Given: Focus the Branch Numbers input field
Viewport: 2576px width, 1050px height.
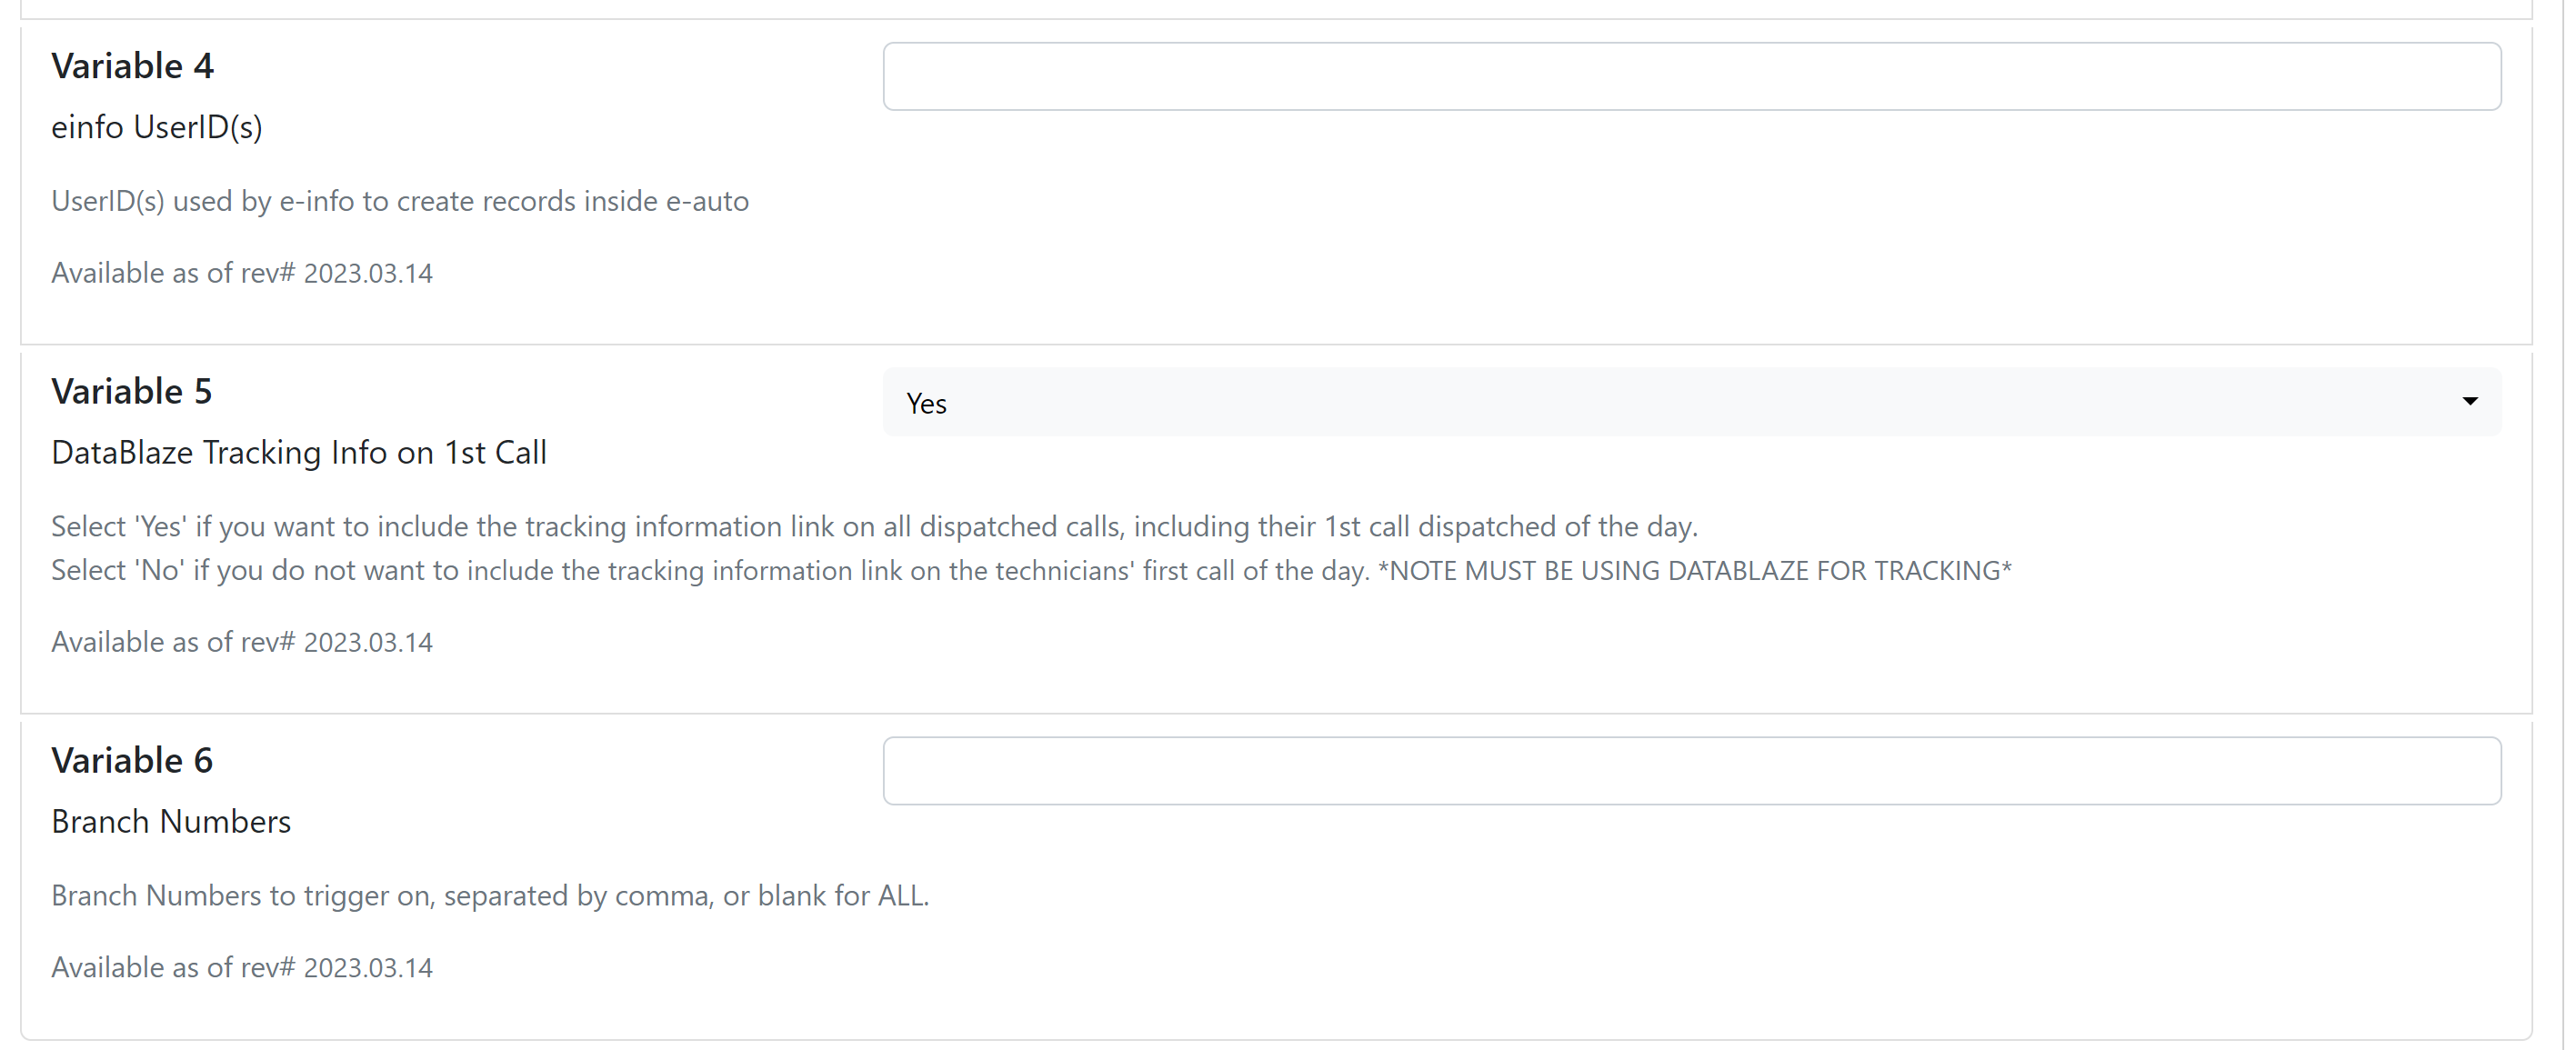Looking at the screenshot, I should click(x=1691, y=771).
